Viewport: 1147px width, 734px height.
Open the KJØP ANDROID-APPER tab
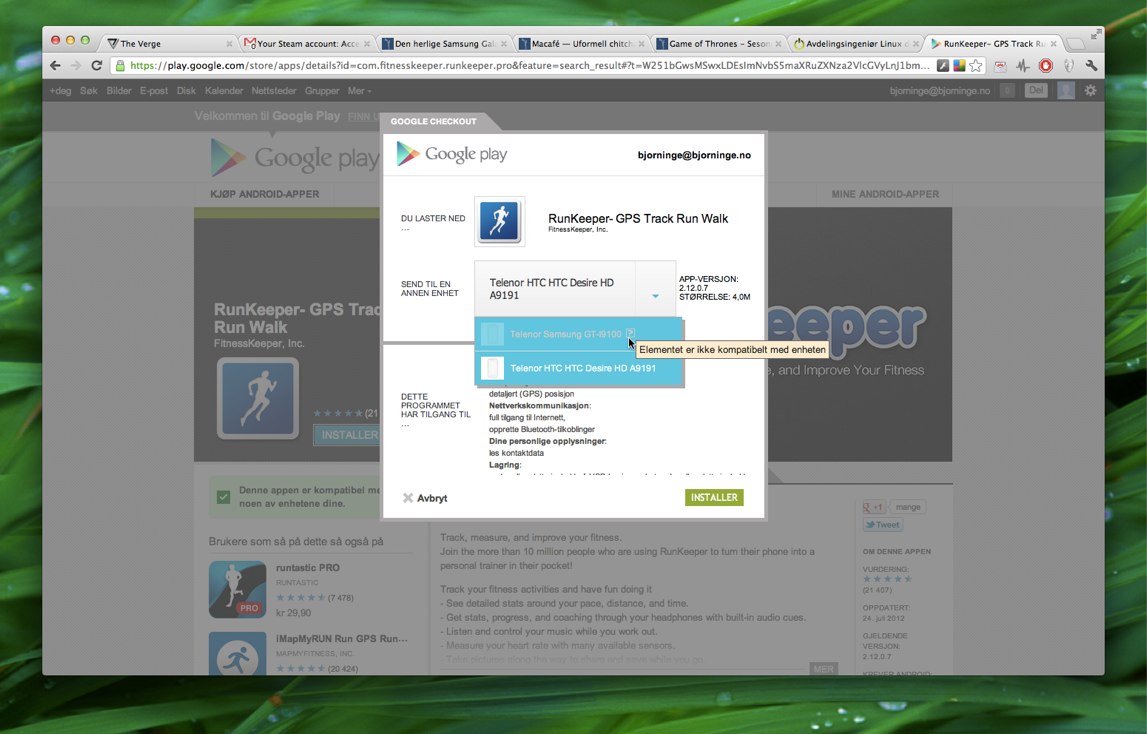coord(265,194)
